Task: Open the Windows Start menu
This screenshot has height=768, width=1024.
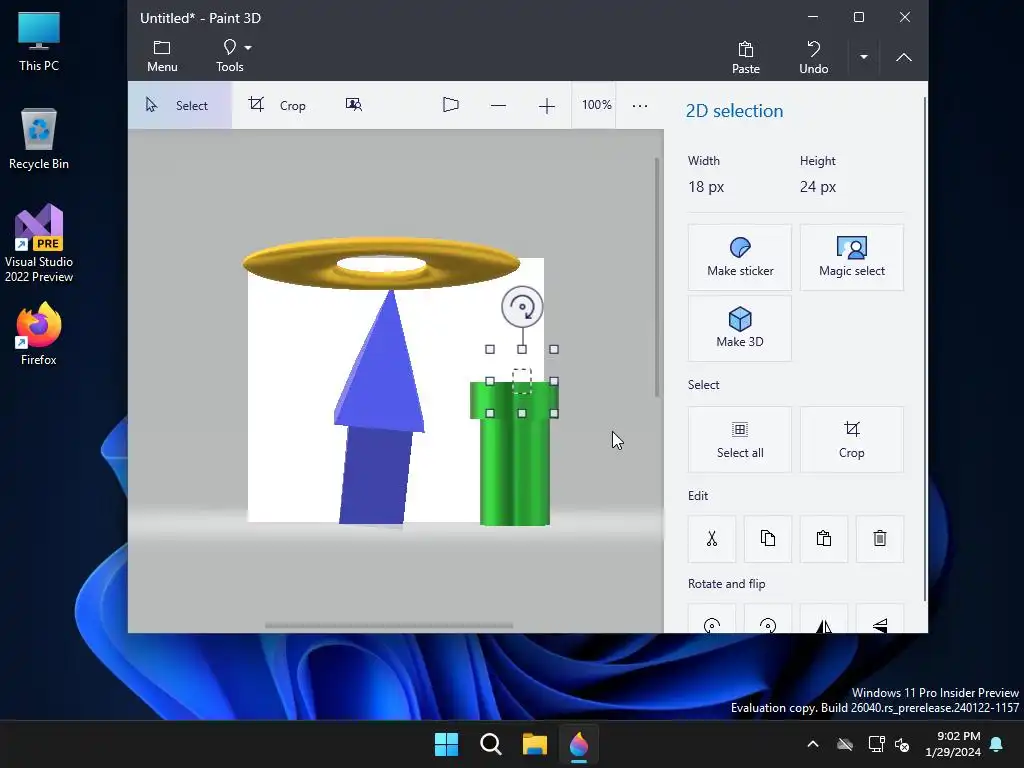Action: tap(447, 744)
